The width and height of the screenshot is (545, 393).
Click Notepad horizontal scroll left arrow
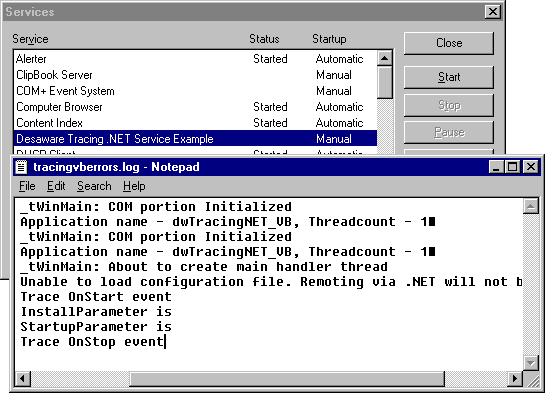pos(23,378)
